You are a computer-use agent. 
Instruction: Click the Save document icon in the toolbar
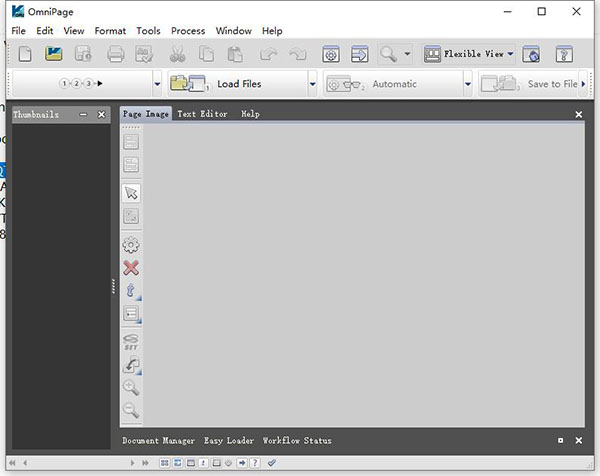click(x=83, y=54)
